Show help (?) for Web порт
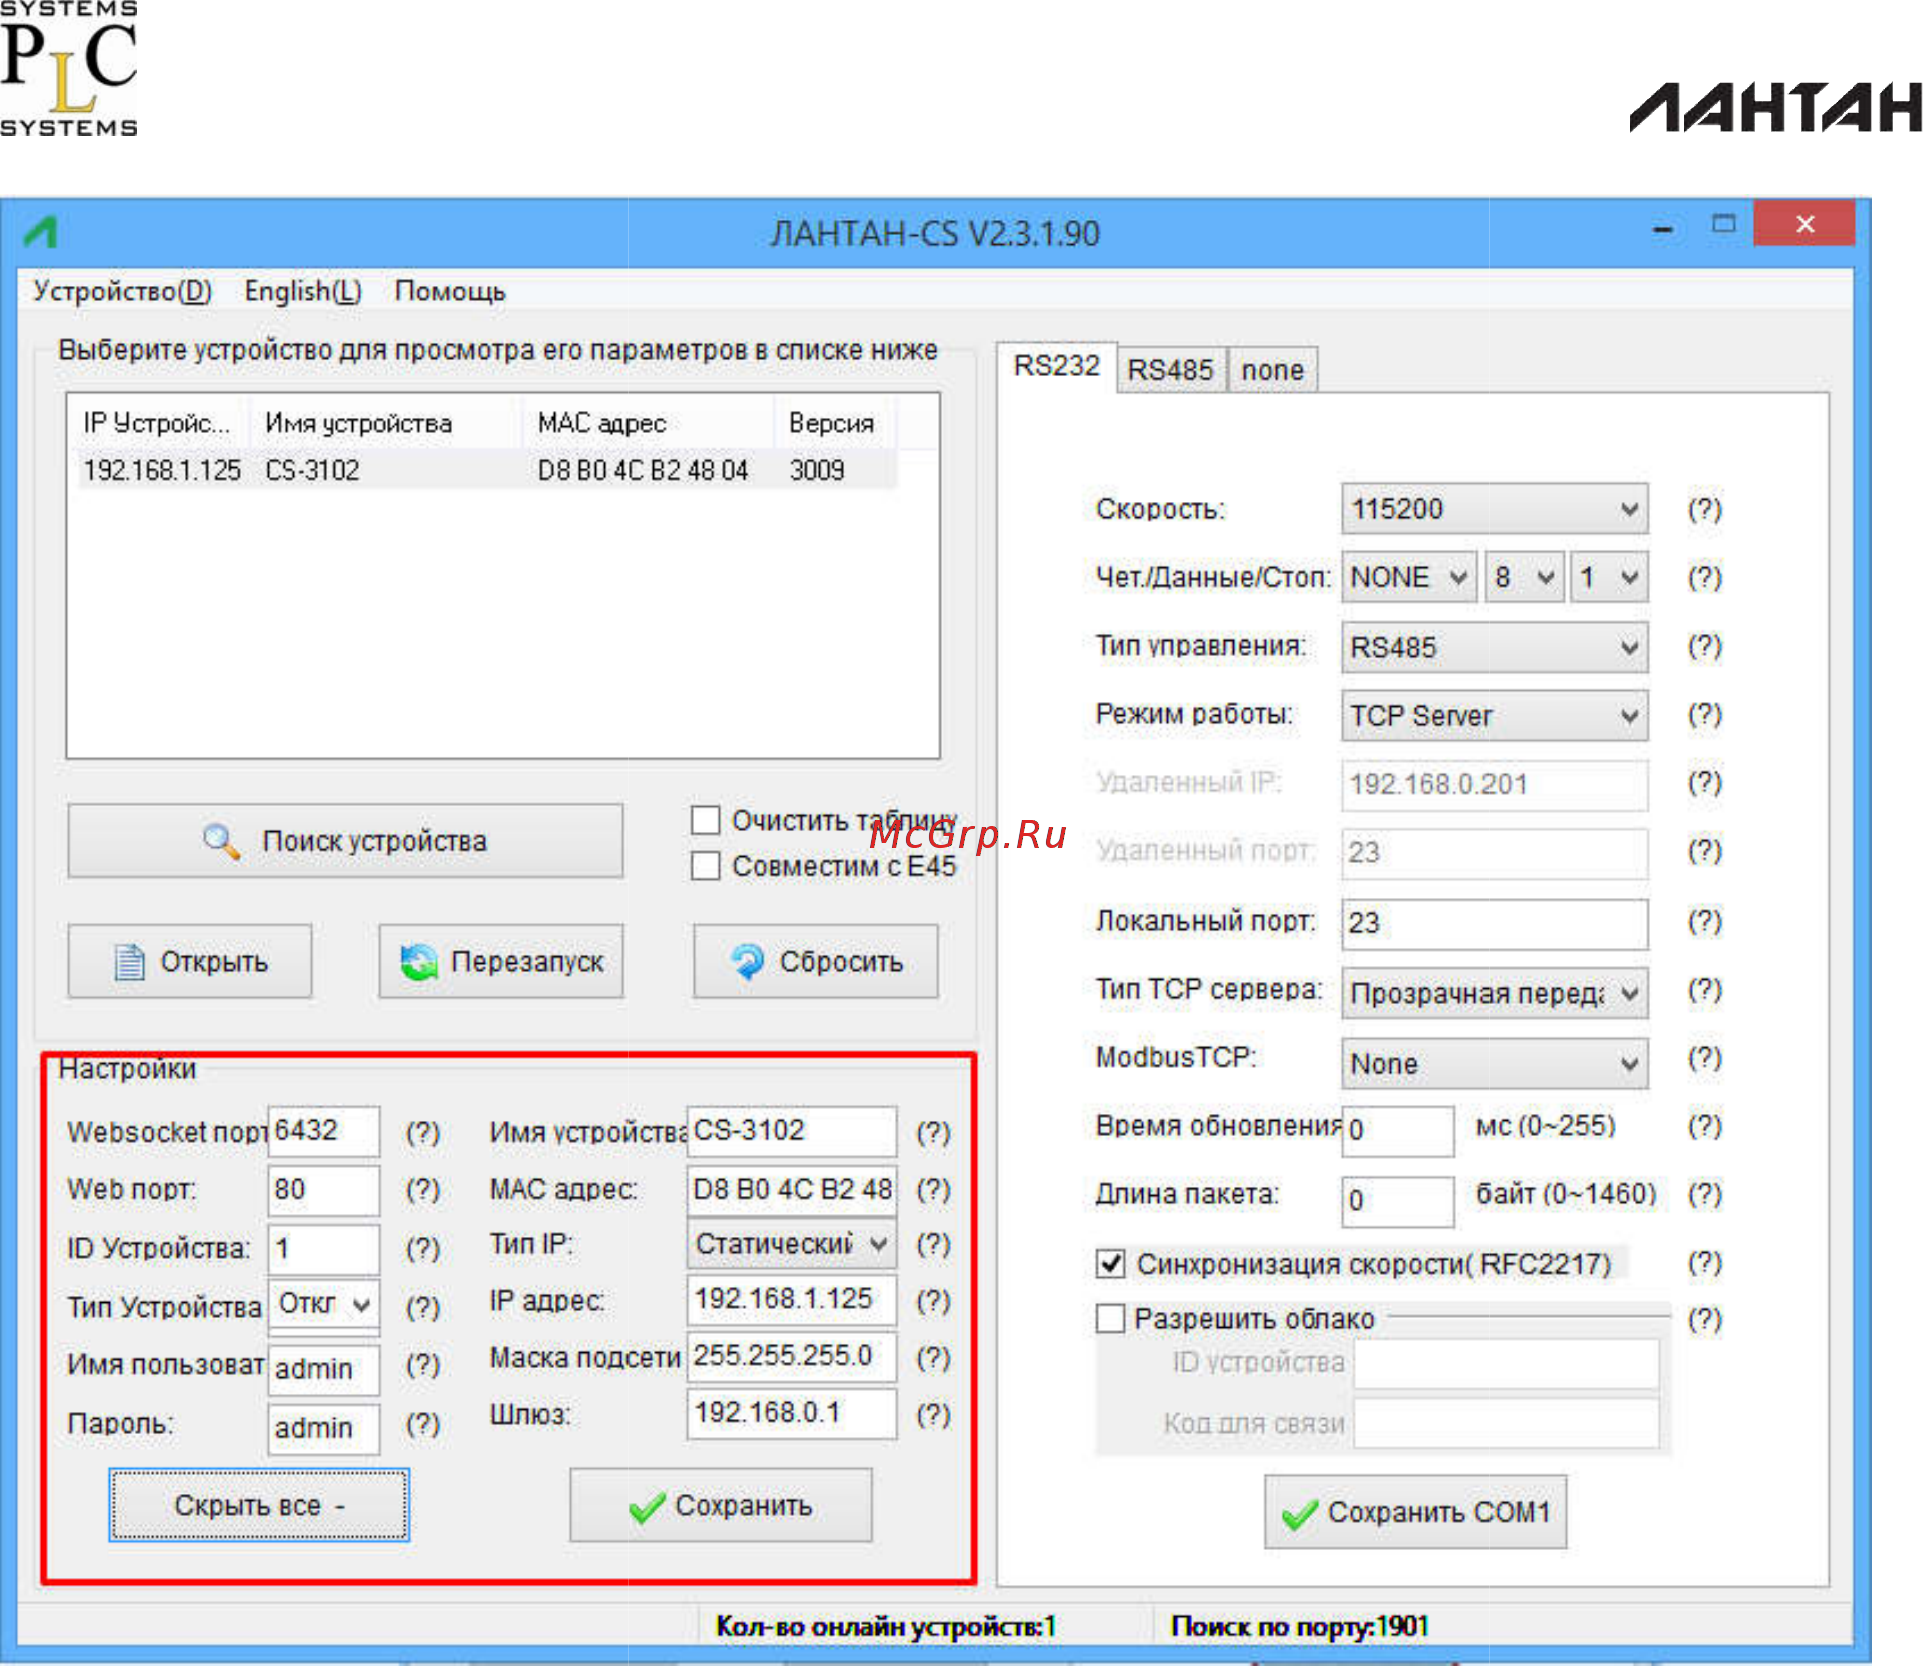 pyautogui.click(x=423, y=1190)
